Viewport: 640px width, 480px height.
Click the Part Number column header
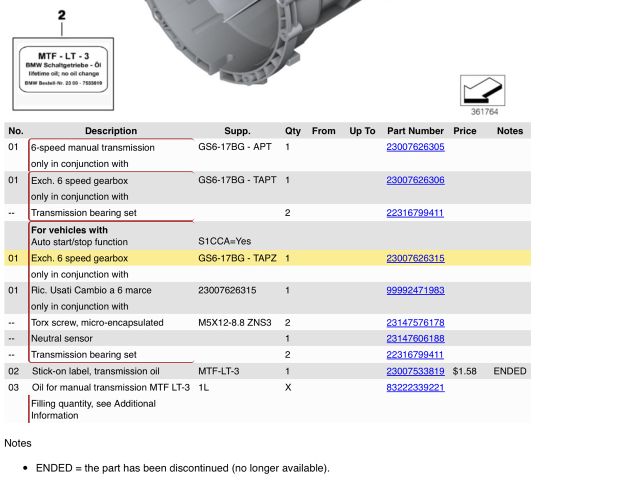coord(415,131)
